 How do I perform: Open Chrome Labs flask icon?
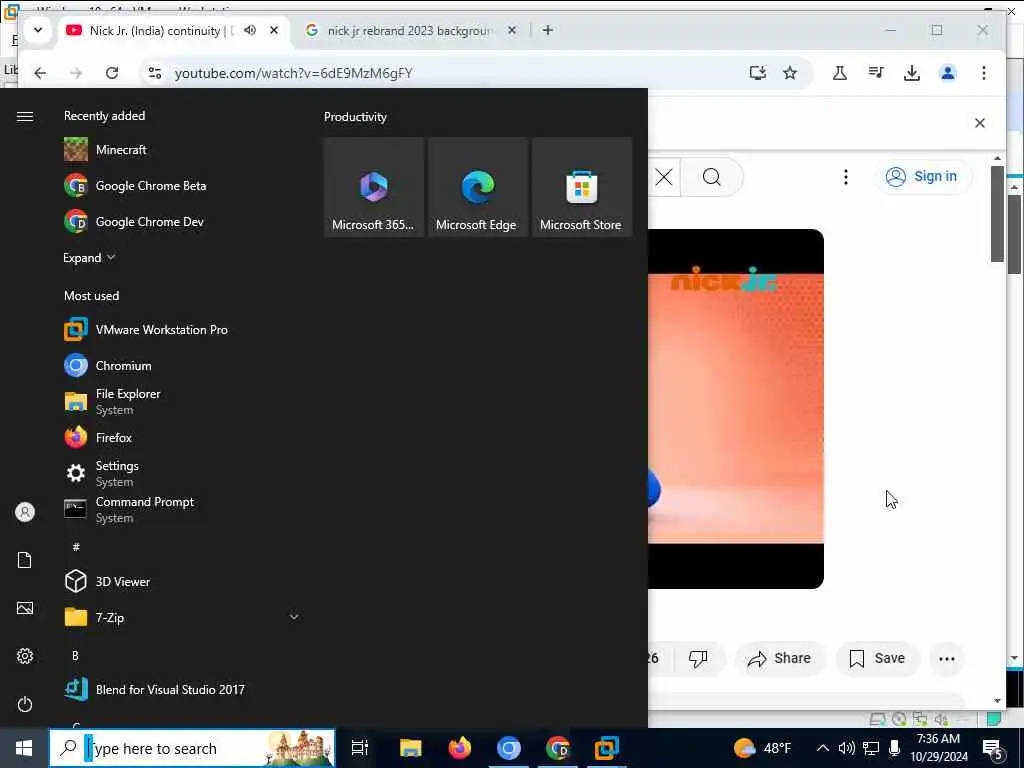[x=840, y=73]
